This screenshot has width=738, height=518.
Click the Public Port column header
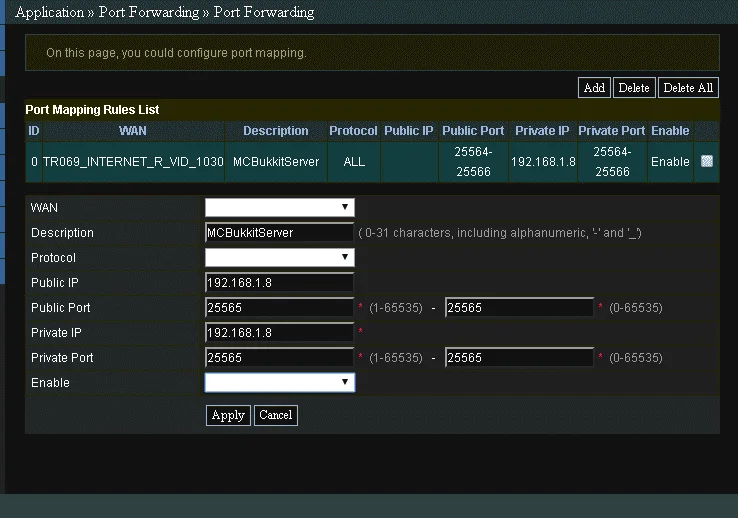tap(473, 131)
